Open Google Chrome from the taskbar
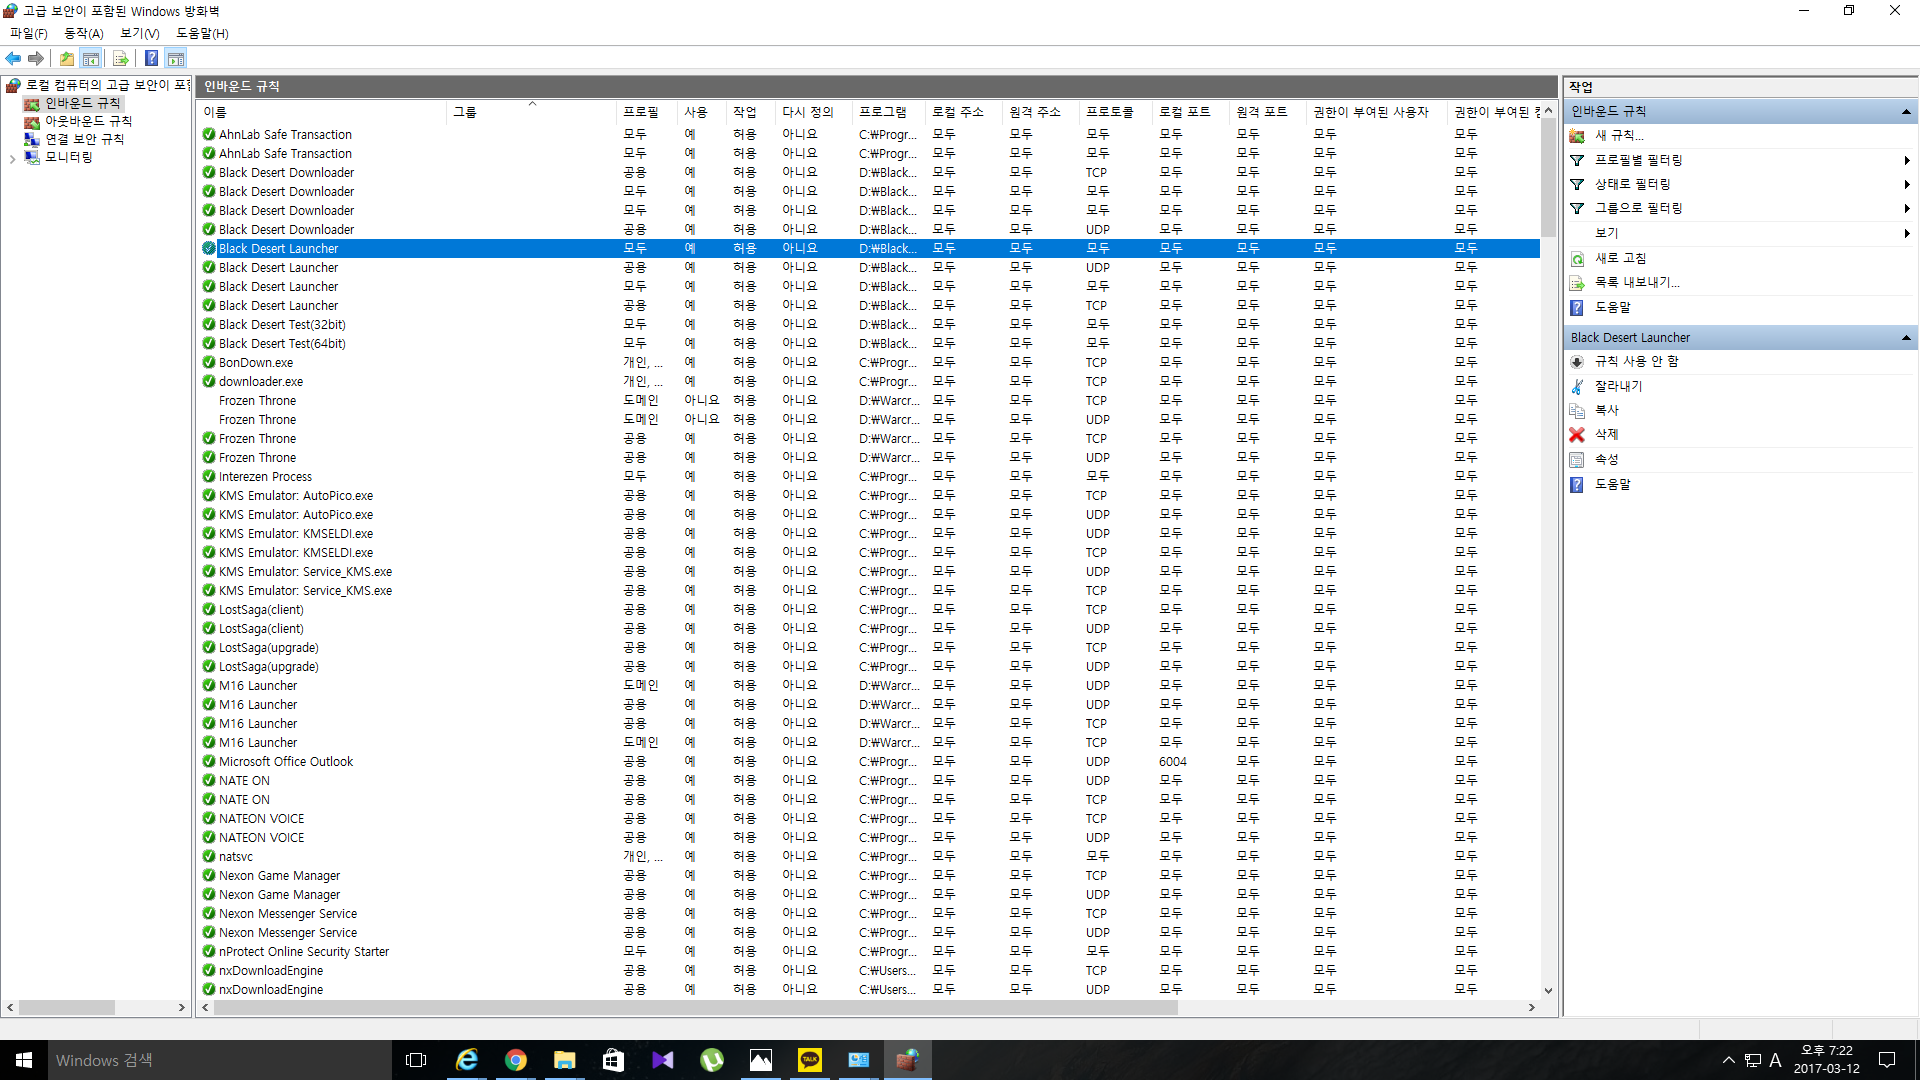 click(516, 1060)
